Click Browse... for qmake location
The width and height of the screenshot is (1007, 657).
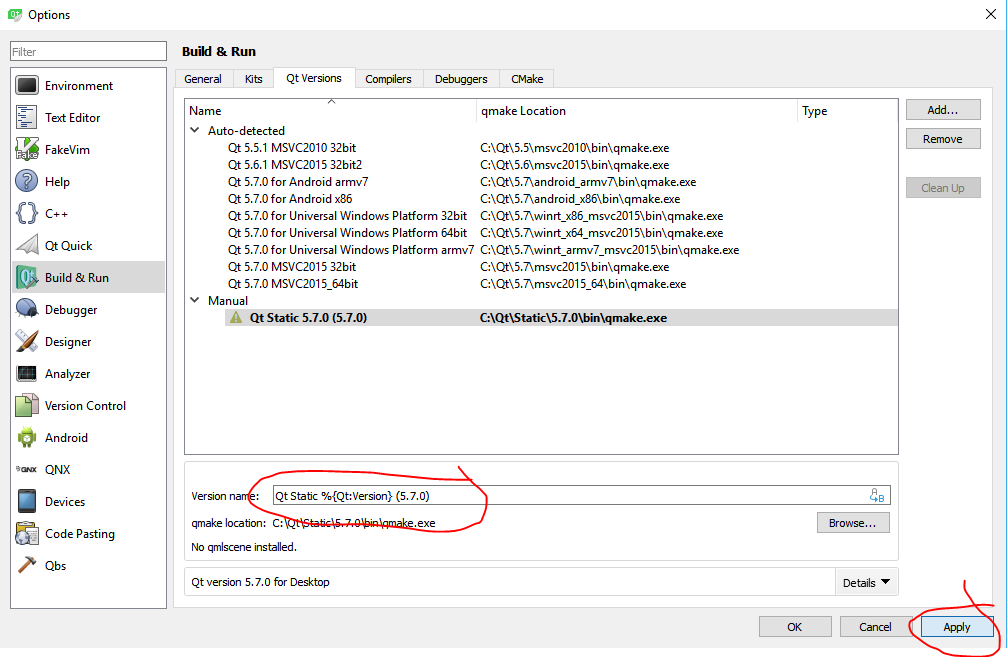tap(853, 523)
